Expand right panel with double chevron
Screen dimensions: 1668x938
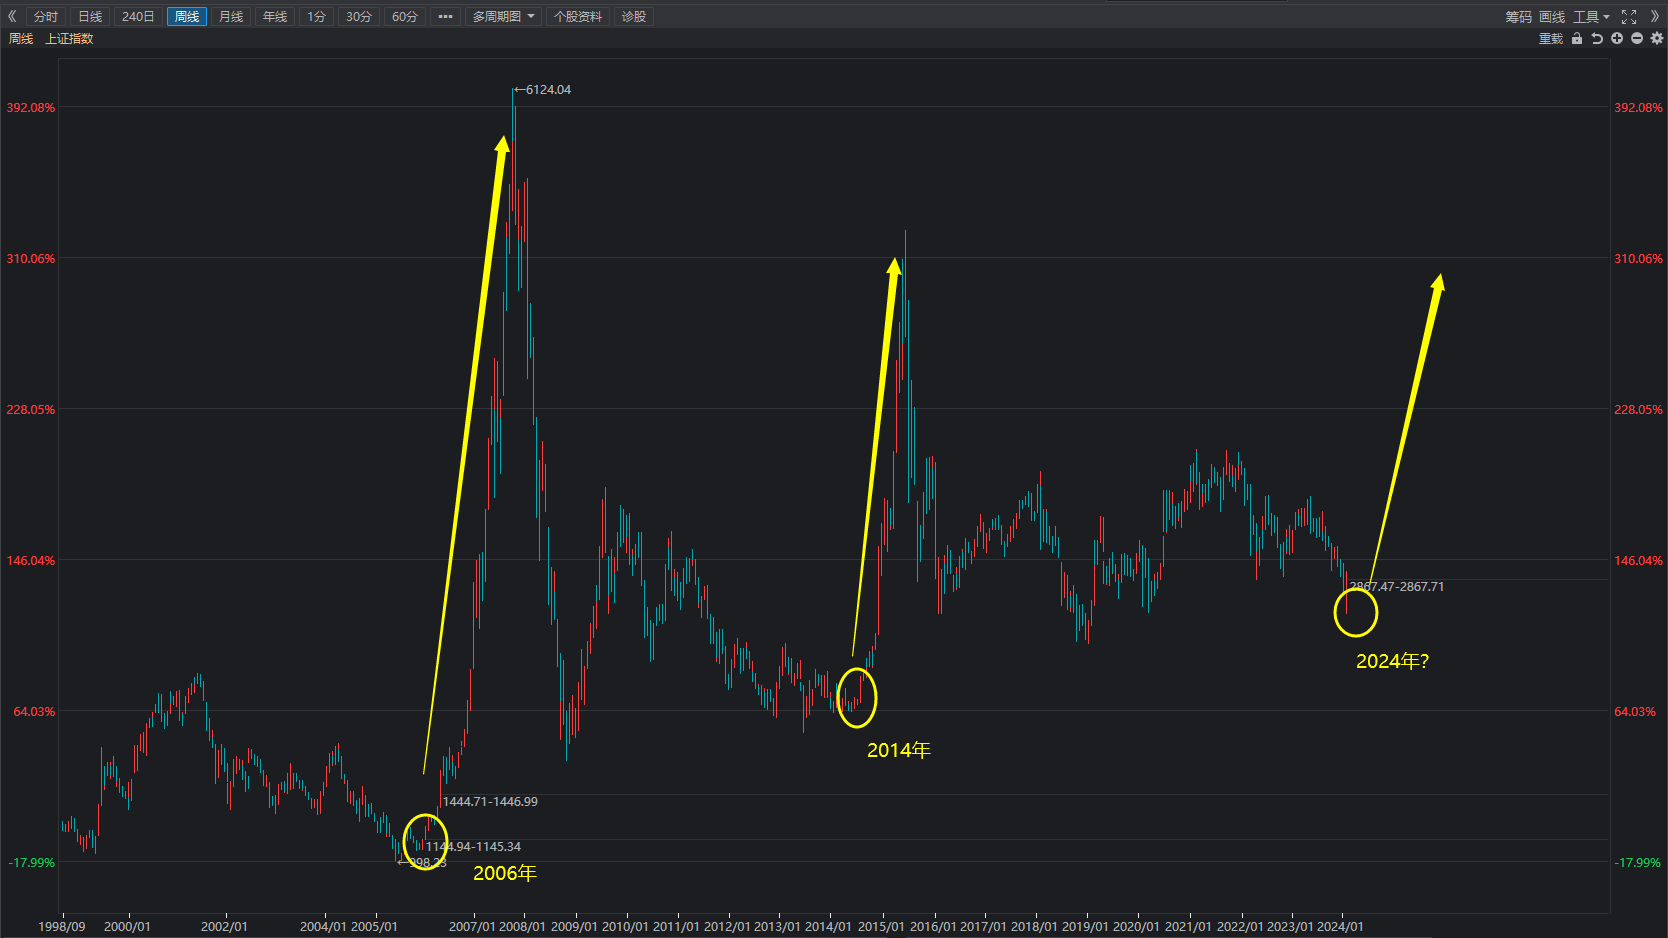[1654, 17]
